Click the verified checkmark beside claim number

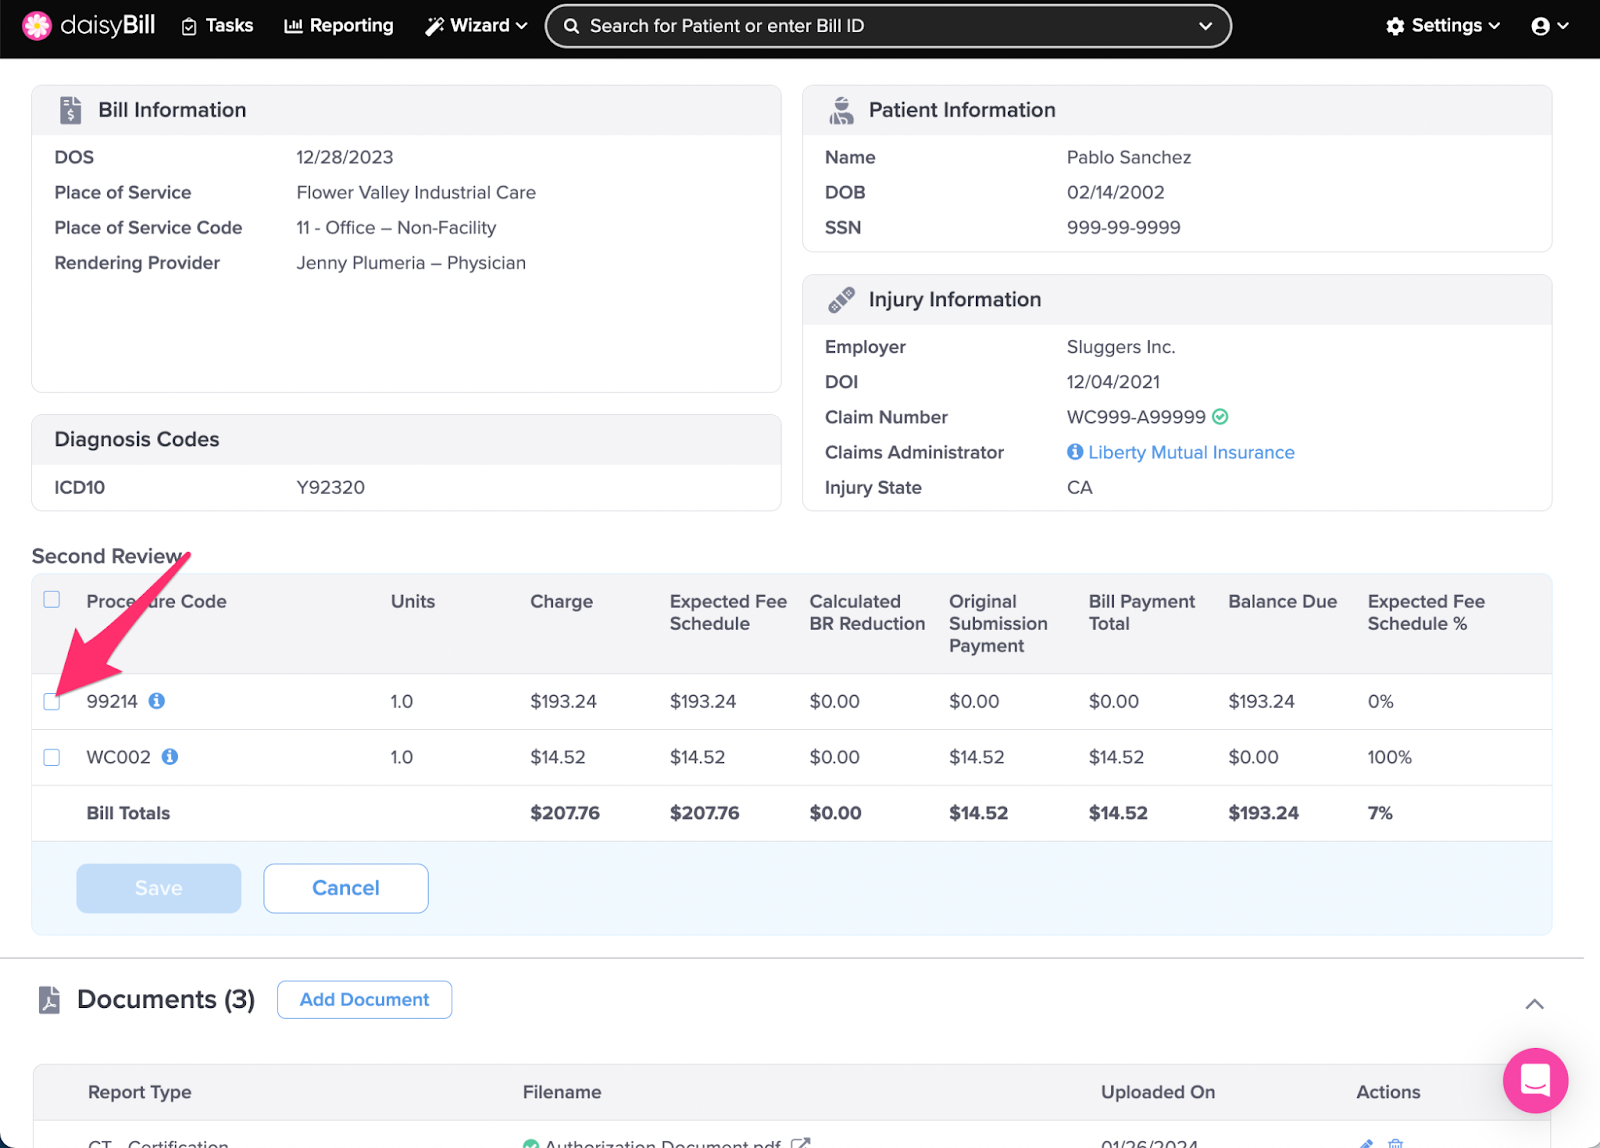pyautogui.click(x=1220, y=417)
